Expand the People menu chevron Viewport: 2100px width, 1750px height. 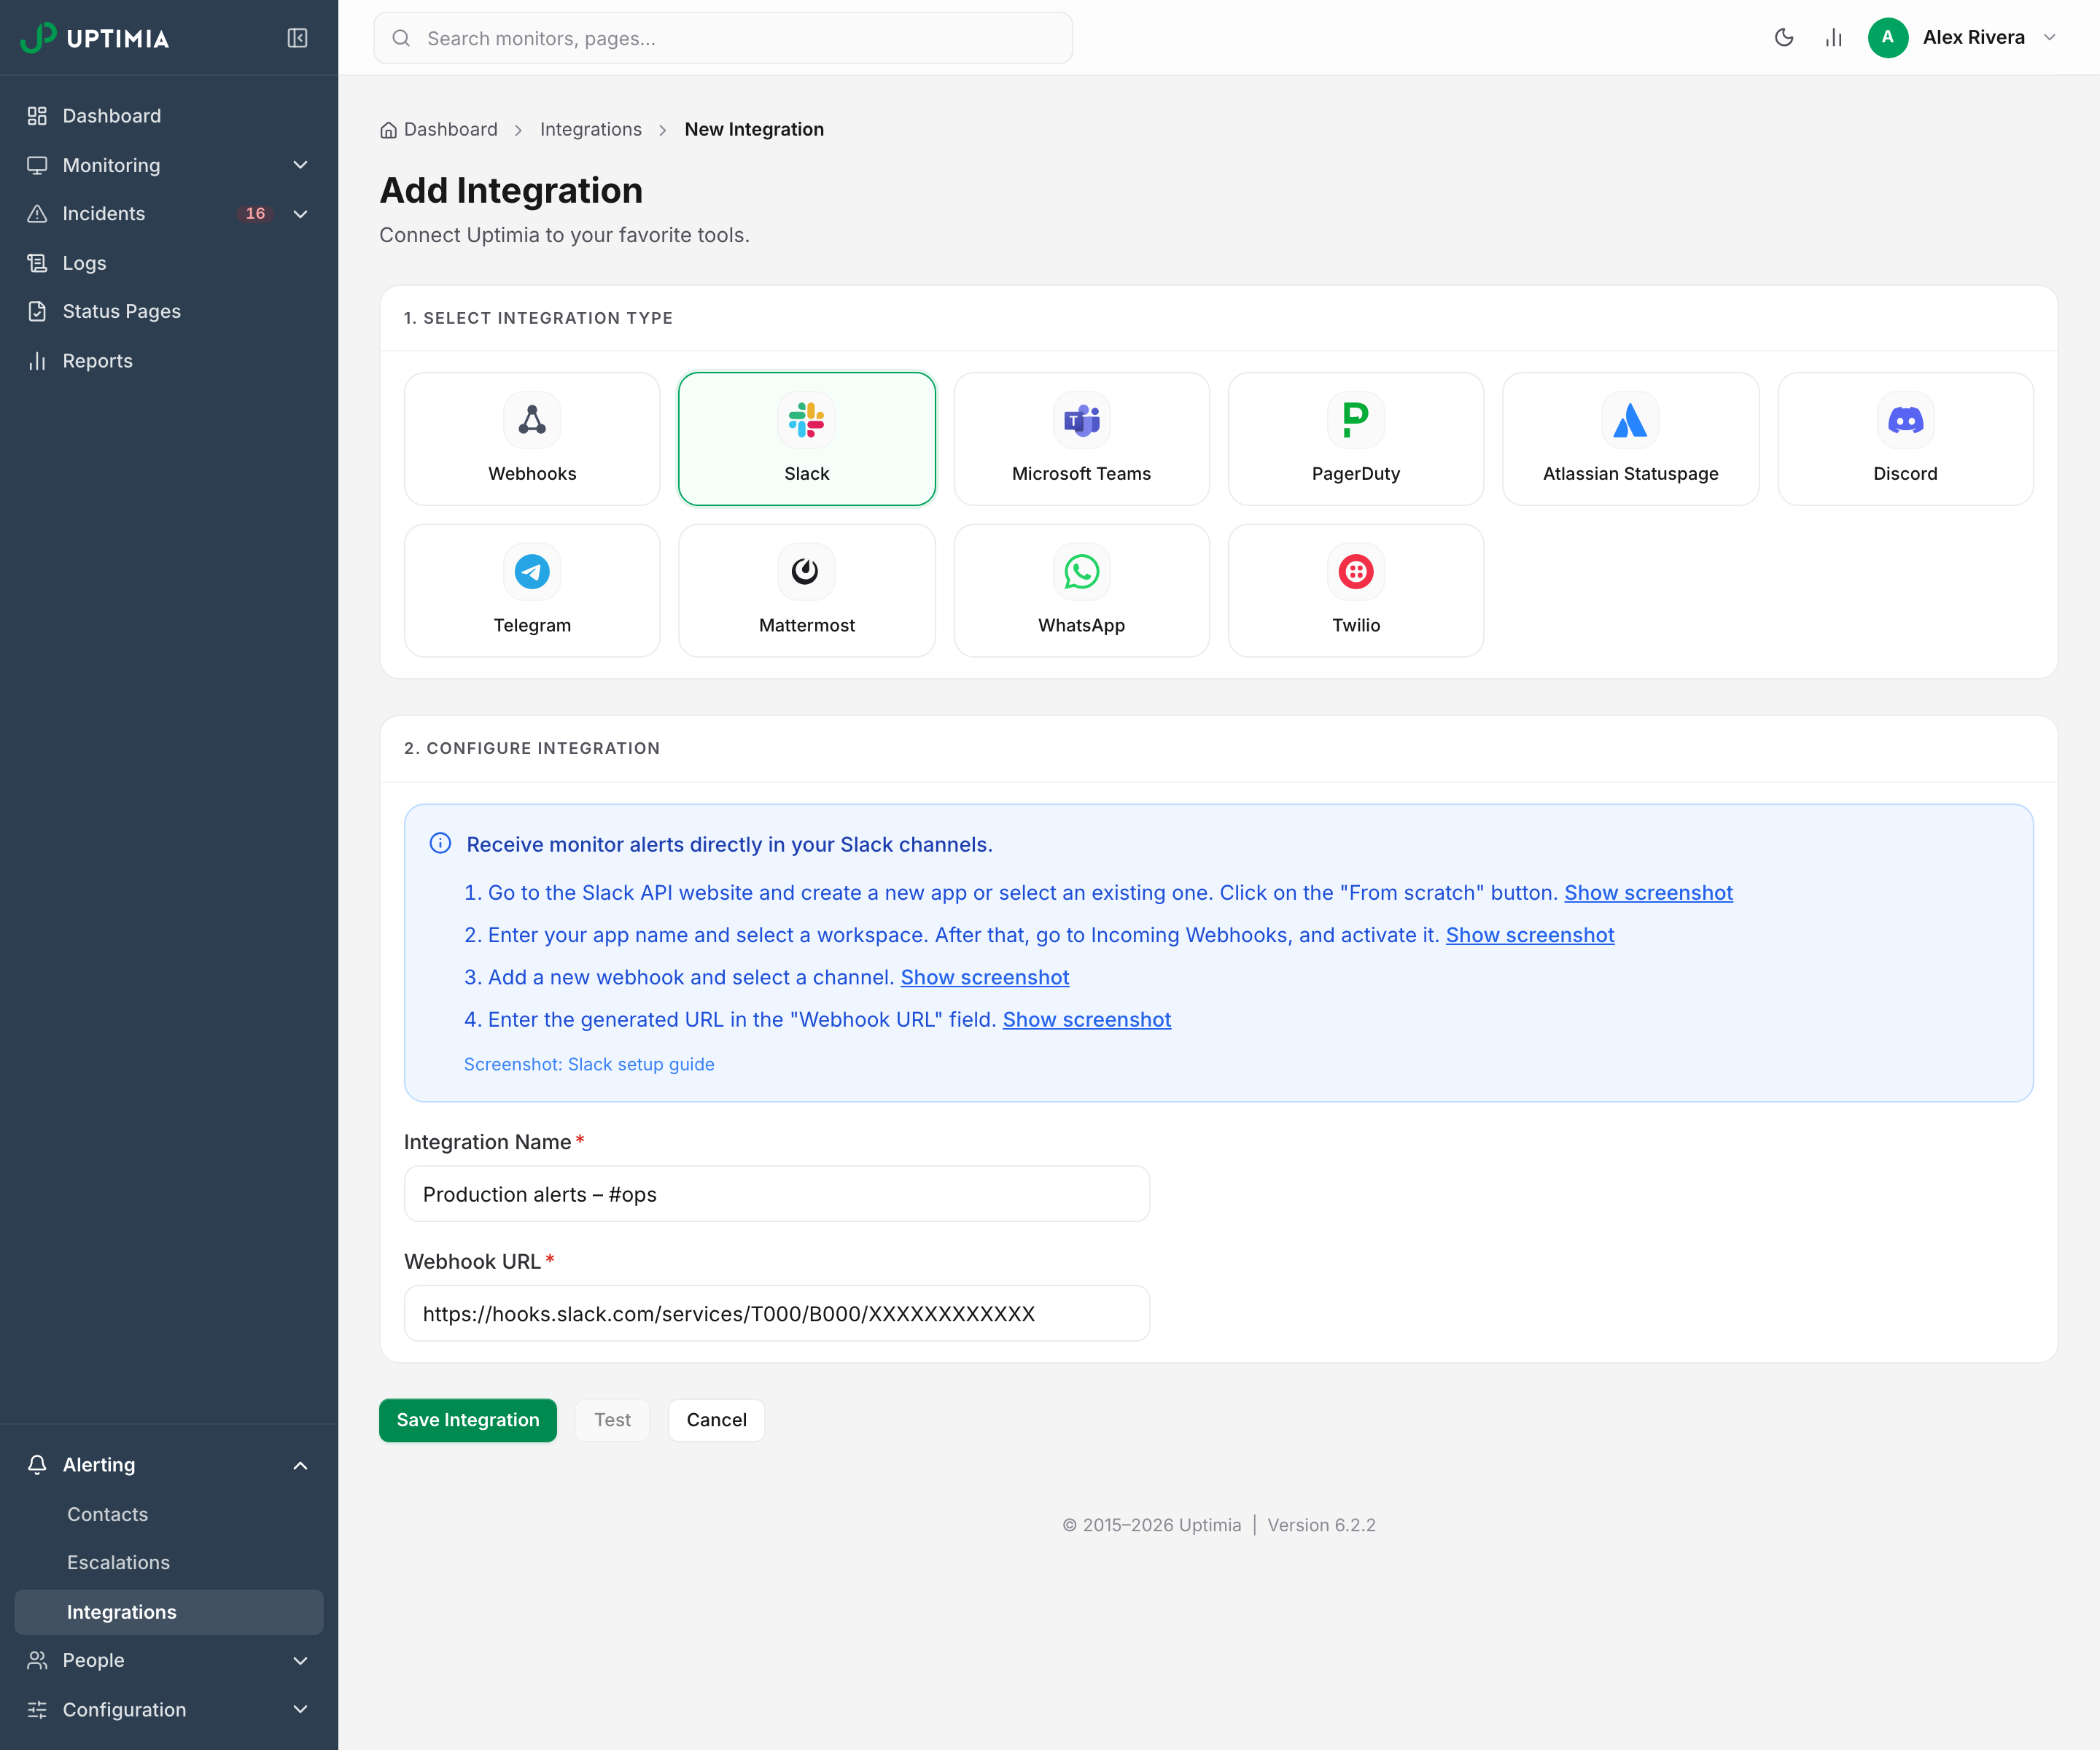300,1660
